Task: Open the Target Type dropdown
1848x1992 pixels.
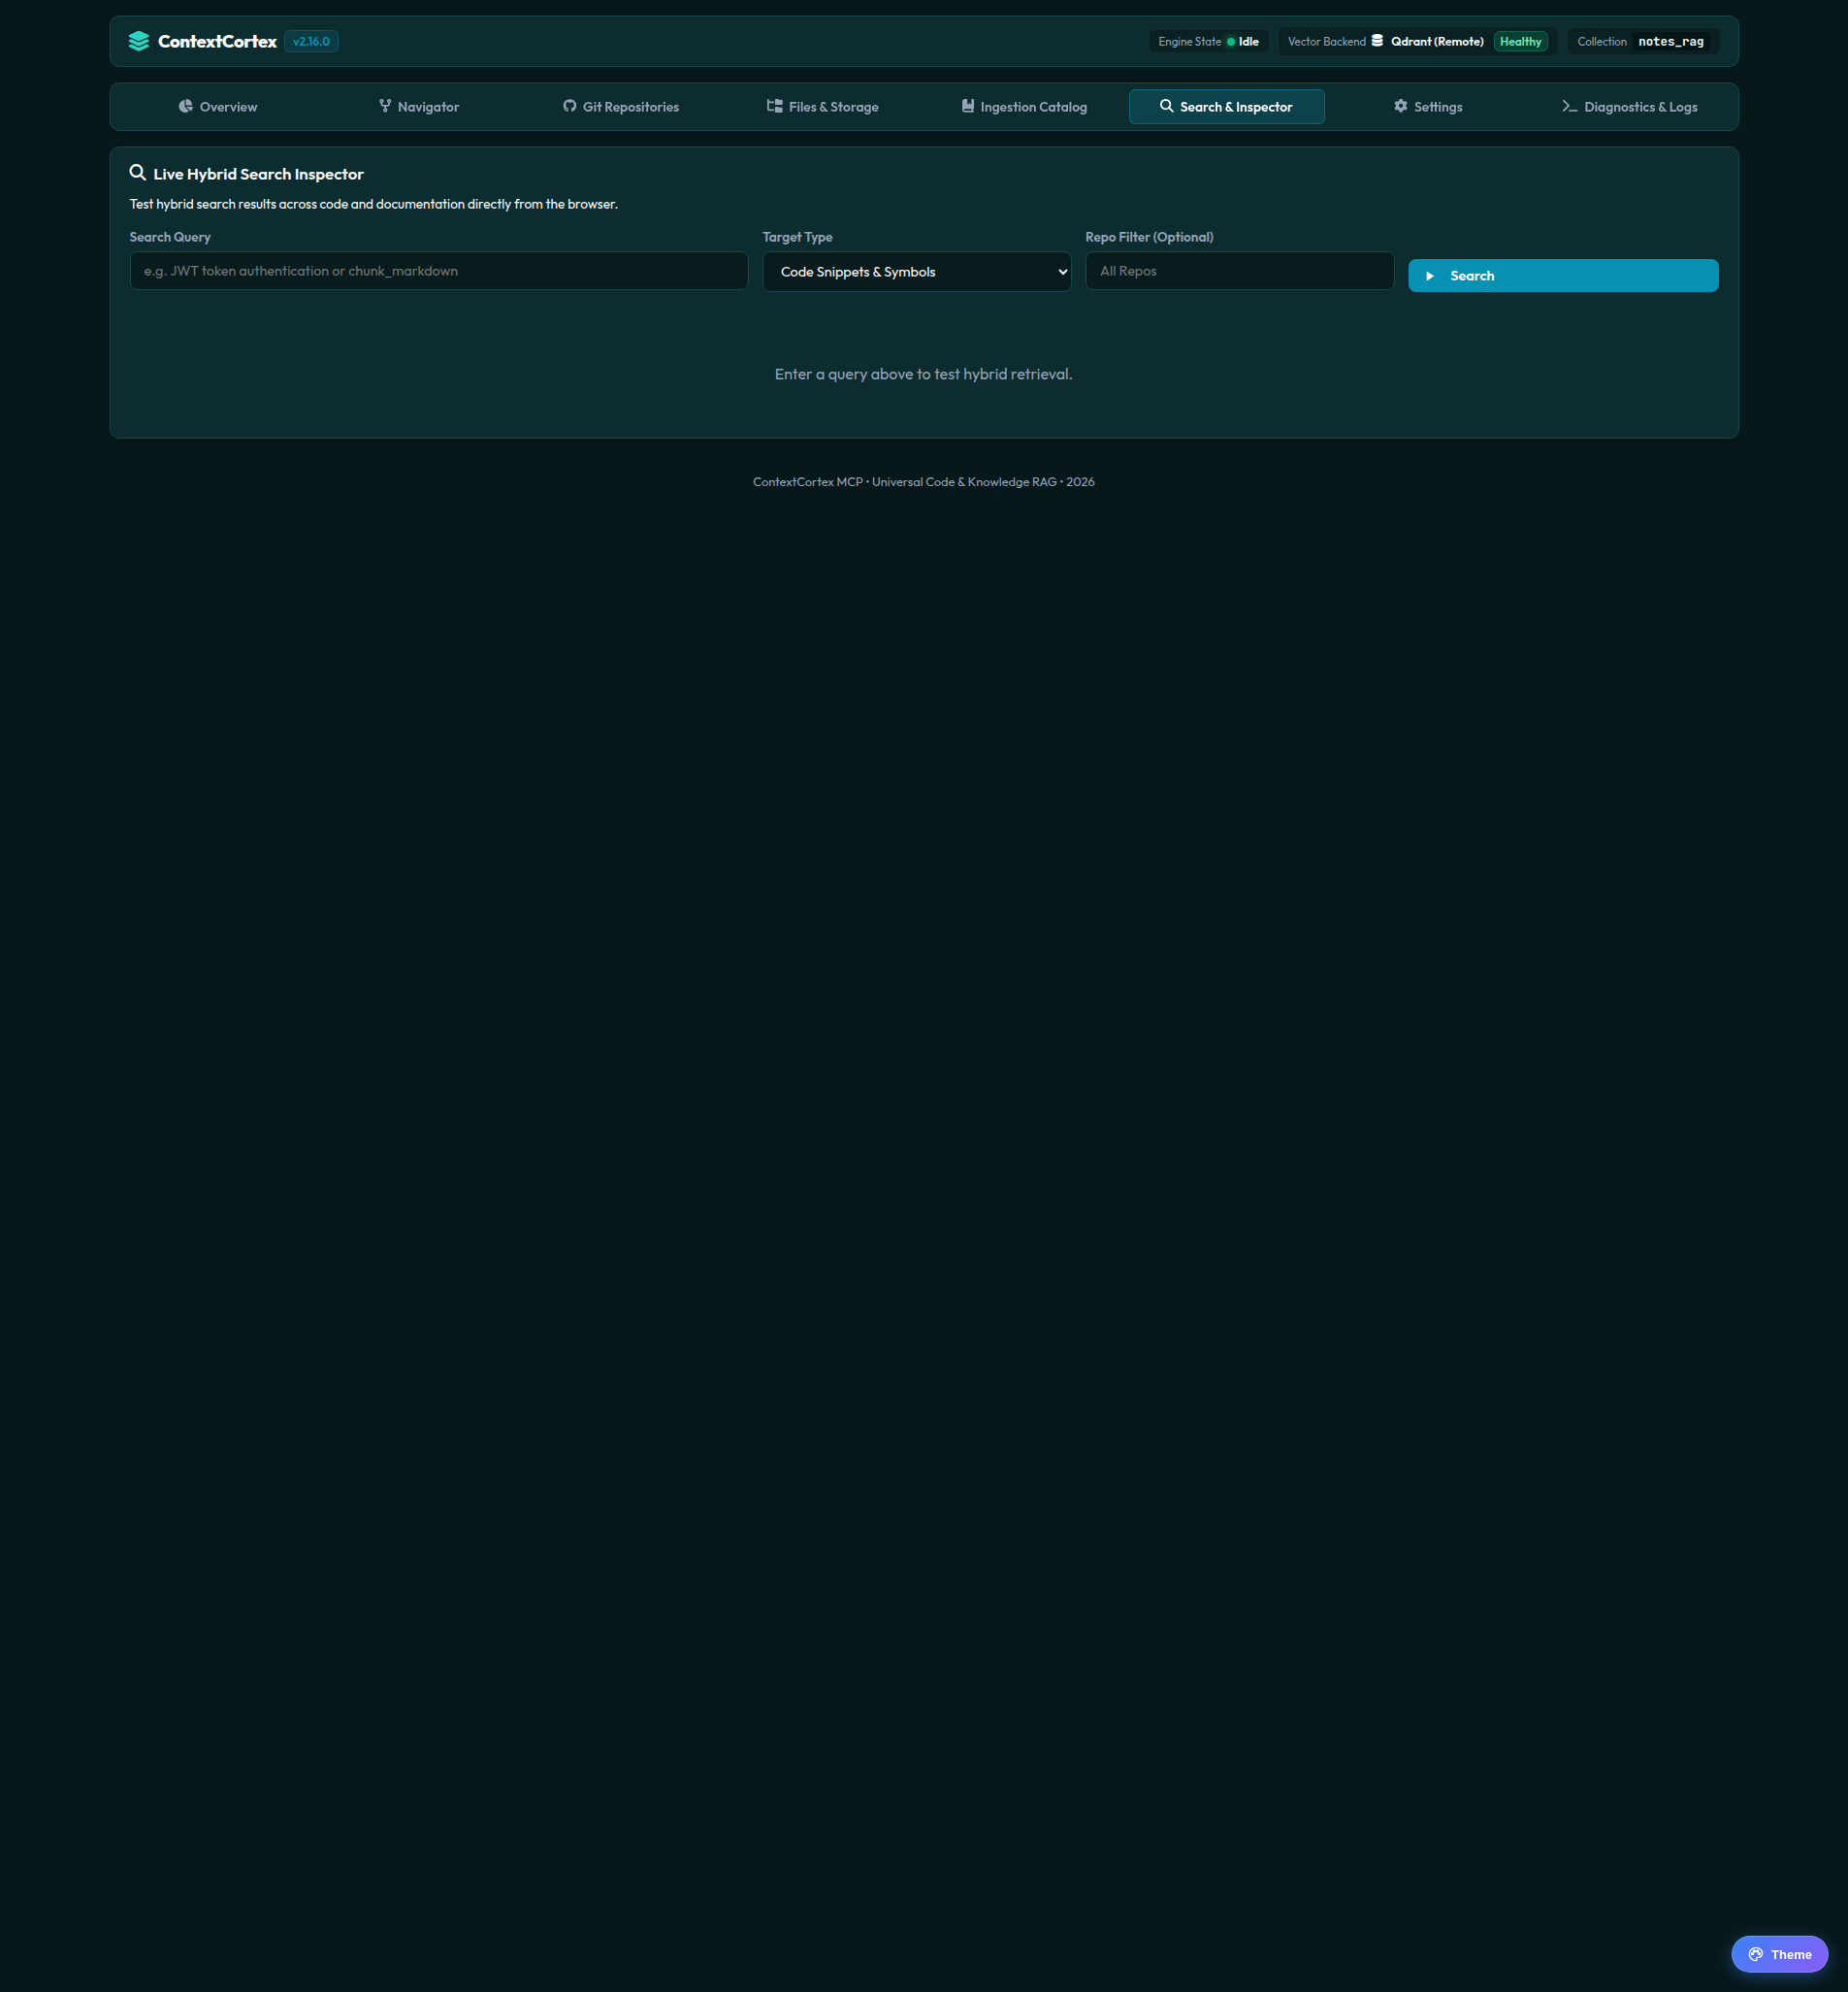Action: (x=917, y=272)
